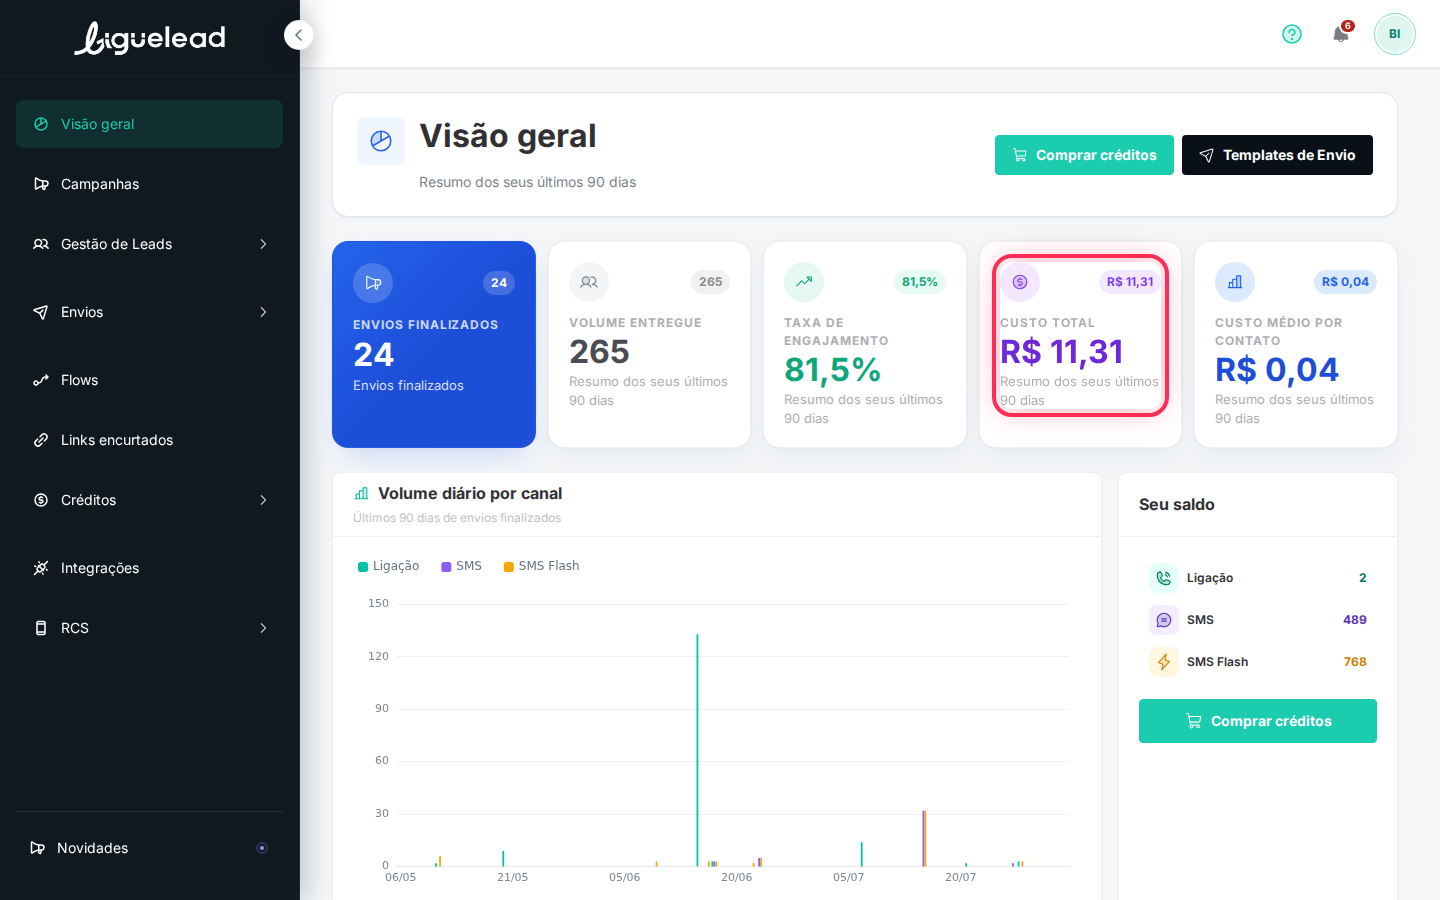Toggle the SMS Flash series in legend

click(x=542, y=566)
